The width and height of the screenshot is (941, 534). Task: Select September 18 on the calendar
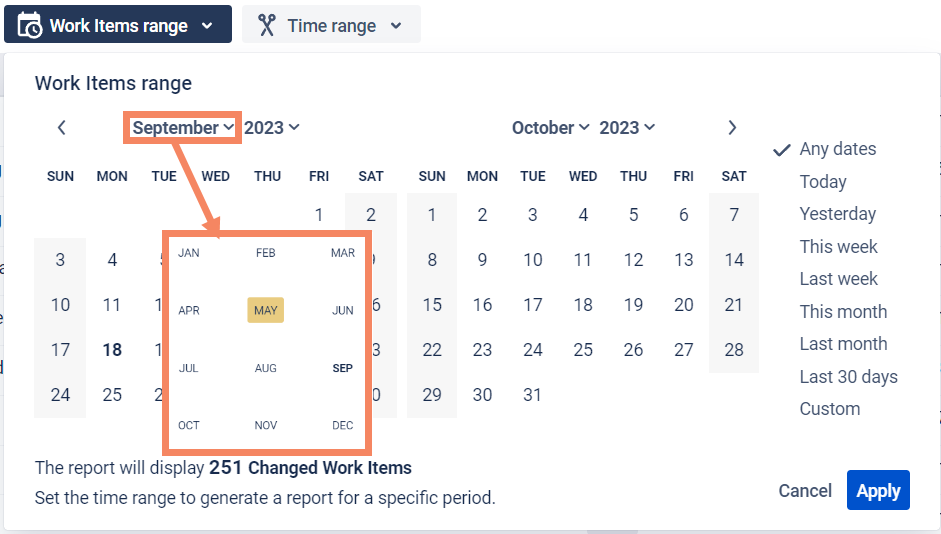coord(112,350)
